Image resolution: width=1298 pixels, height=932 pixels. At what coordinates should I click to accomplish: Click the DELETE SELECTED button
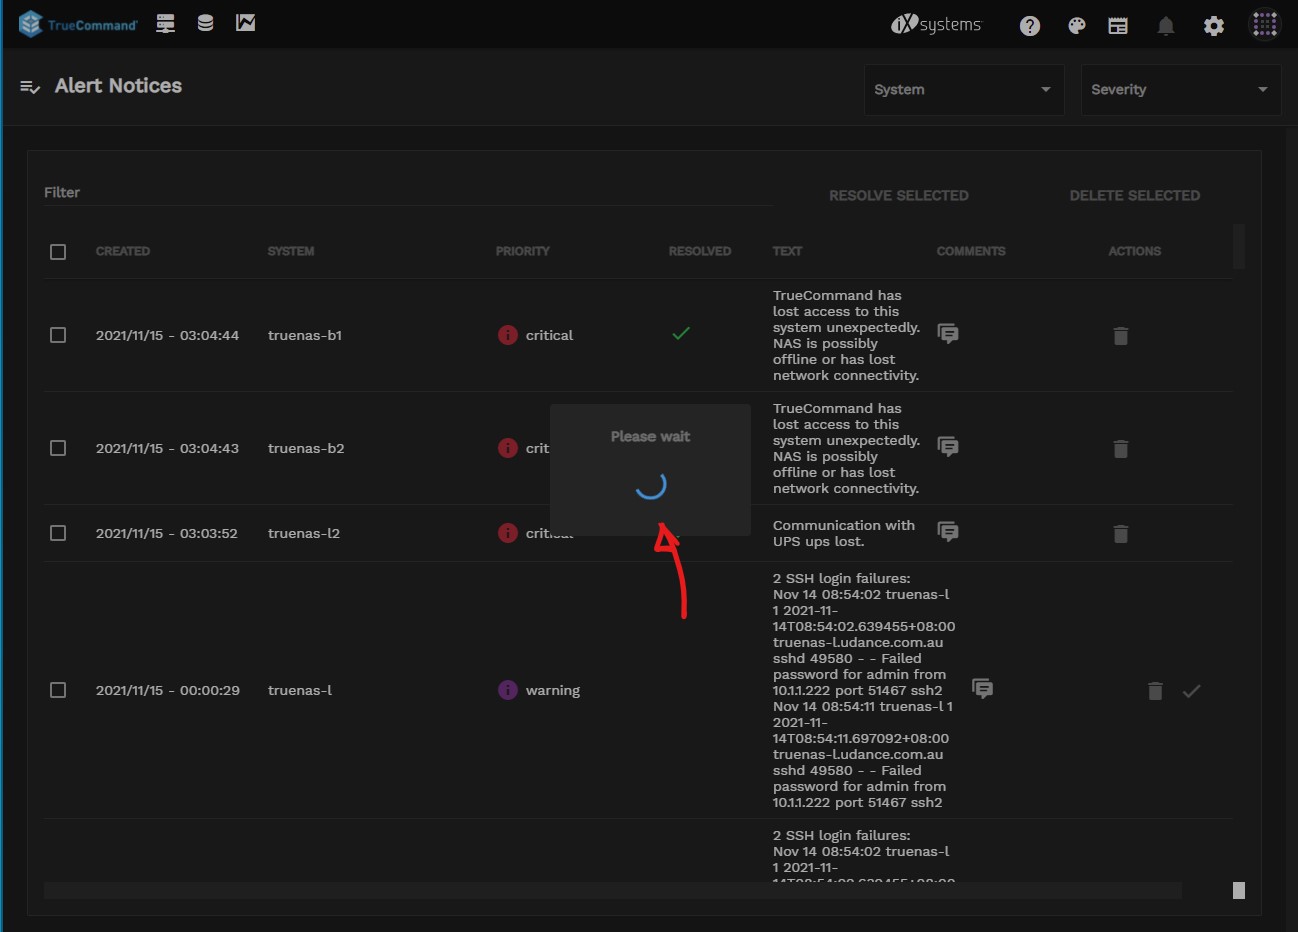pos(1135,196)
